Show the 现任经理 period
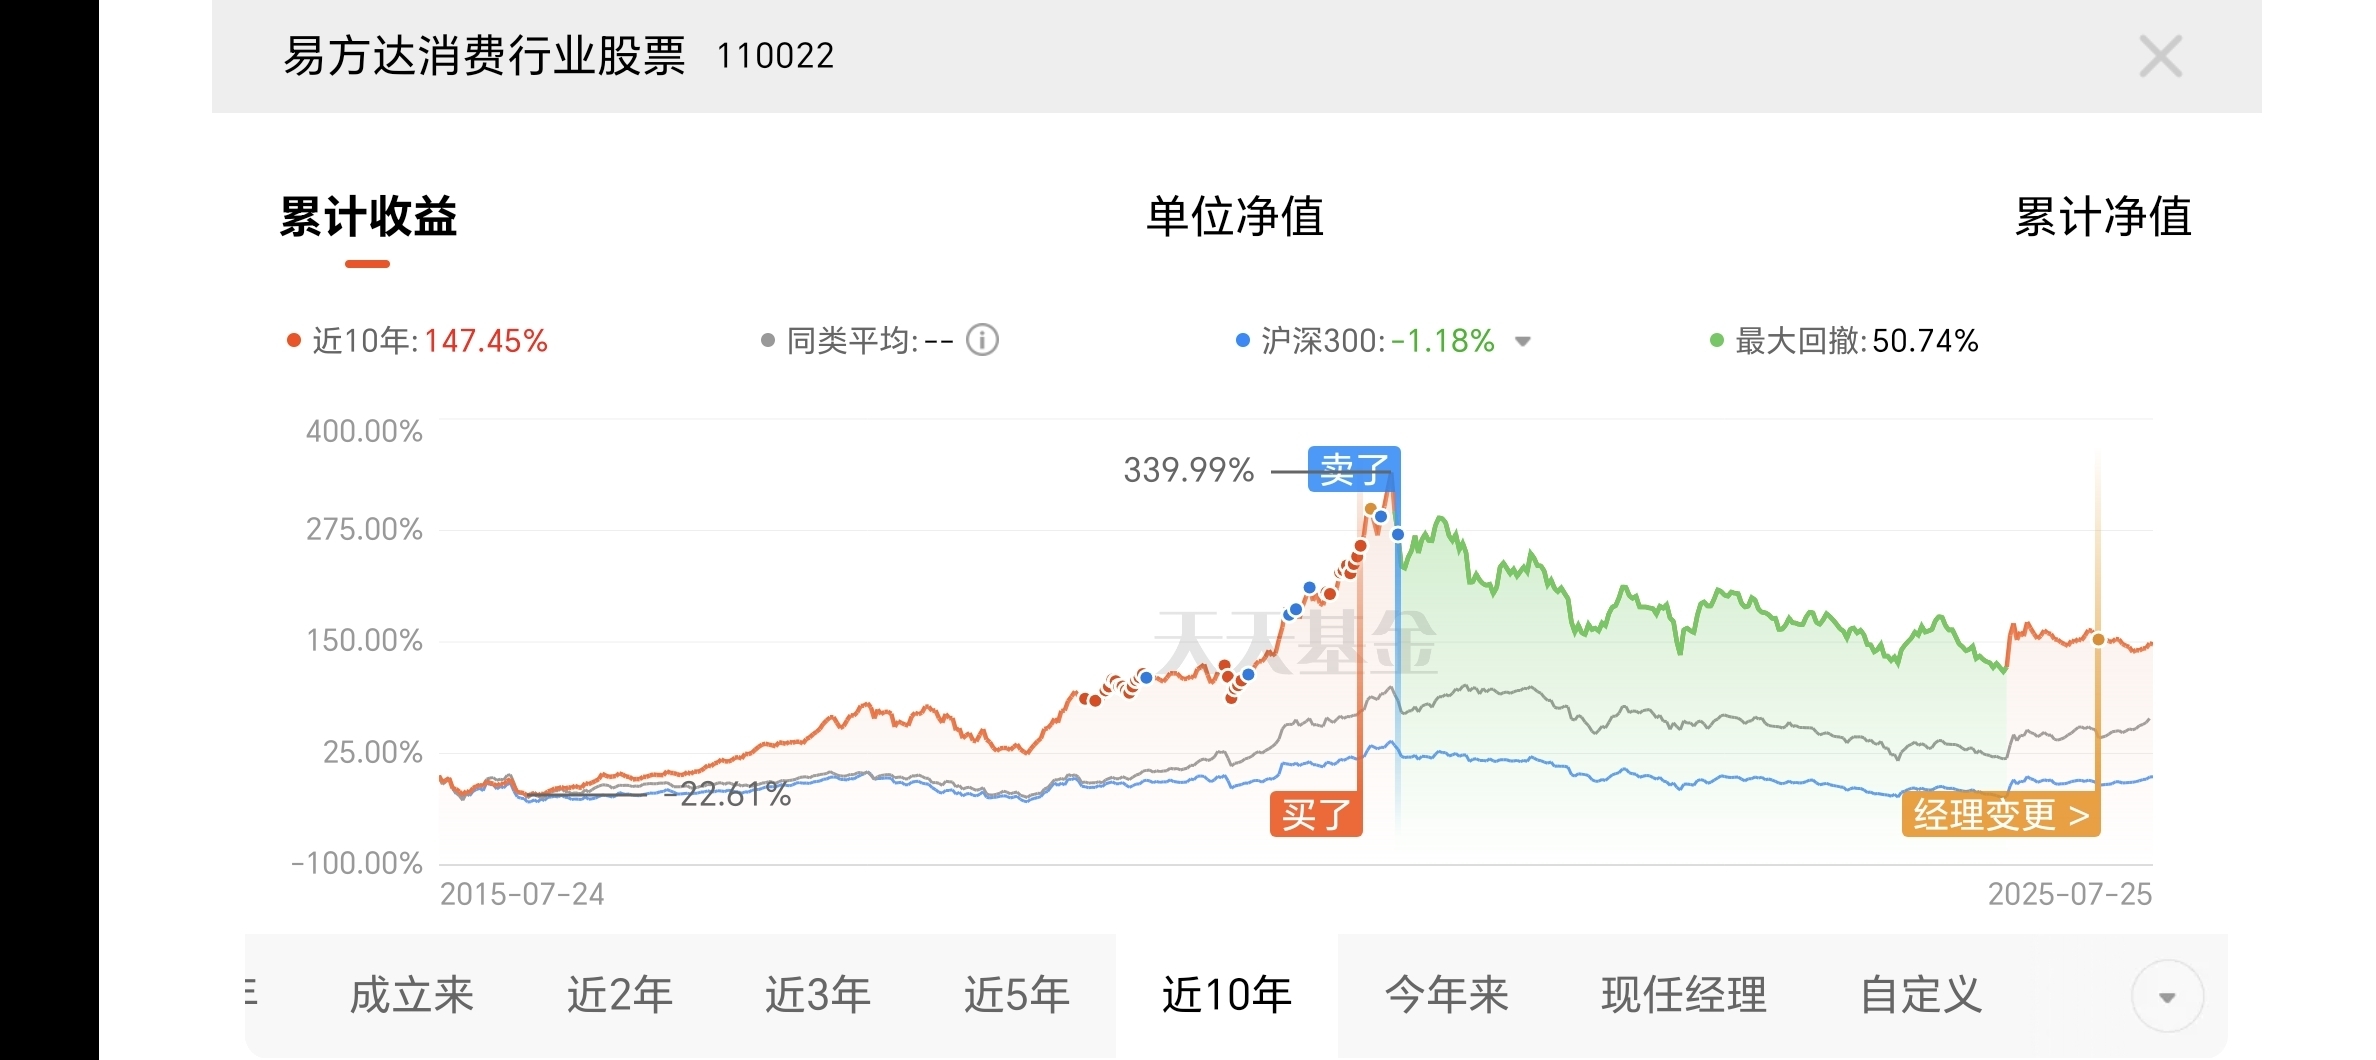Screen dimensions: 2376x1060 1684,995
